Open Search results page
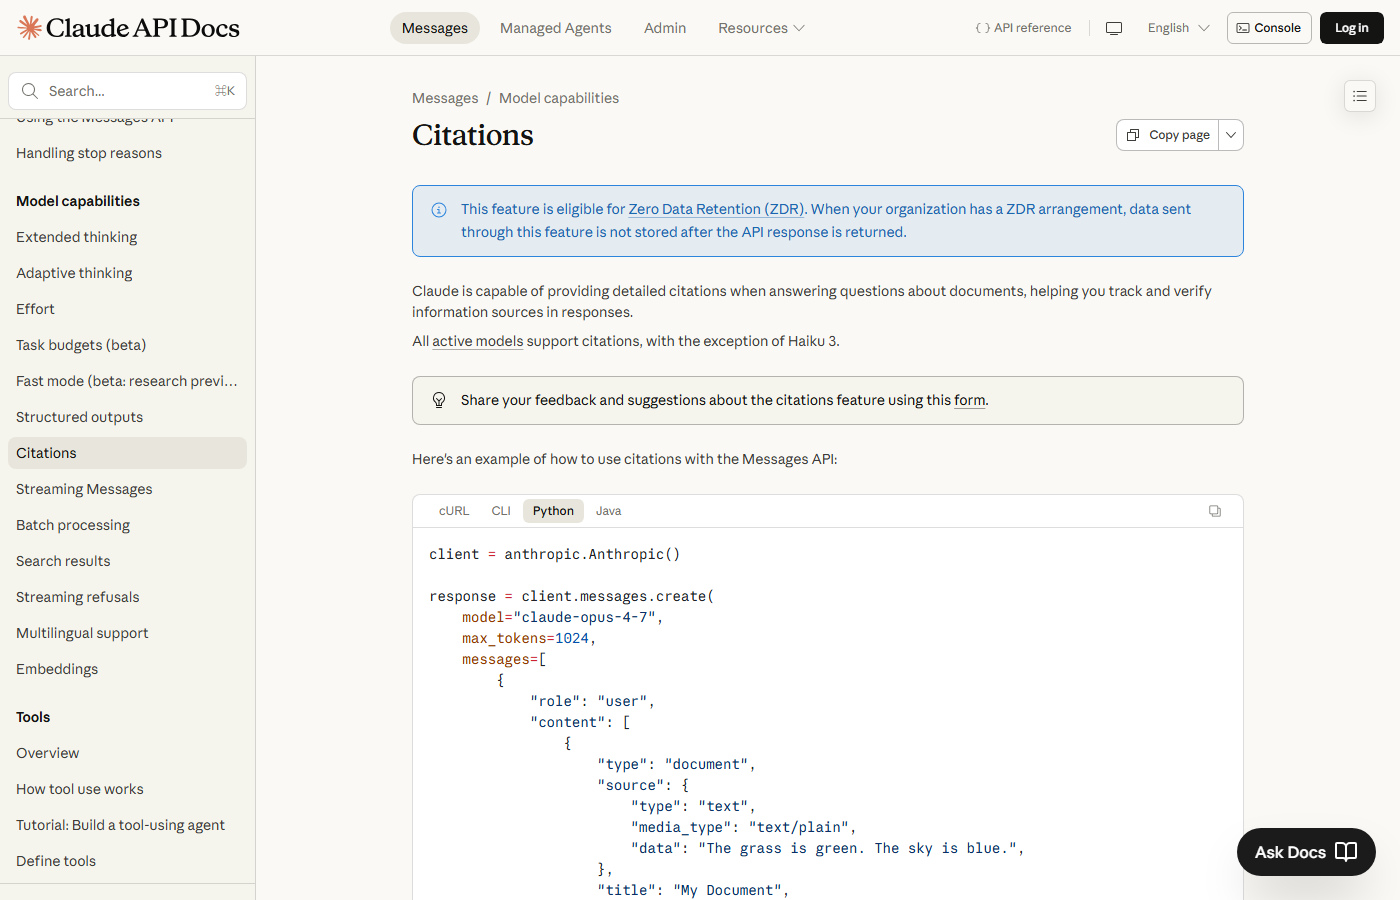 [x=127, y=561]
